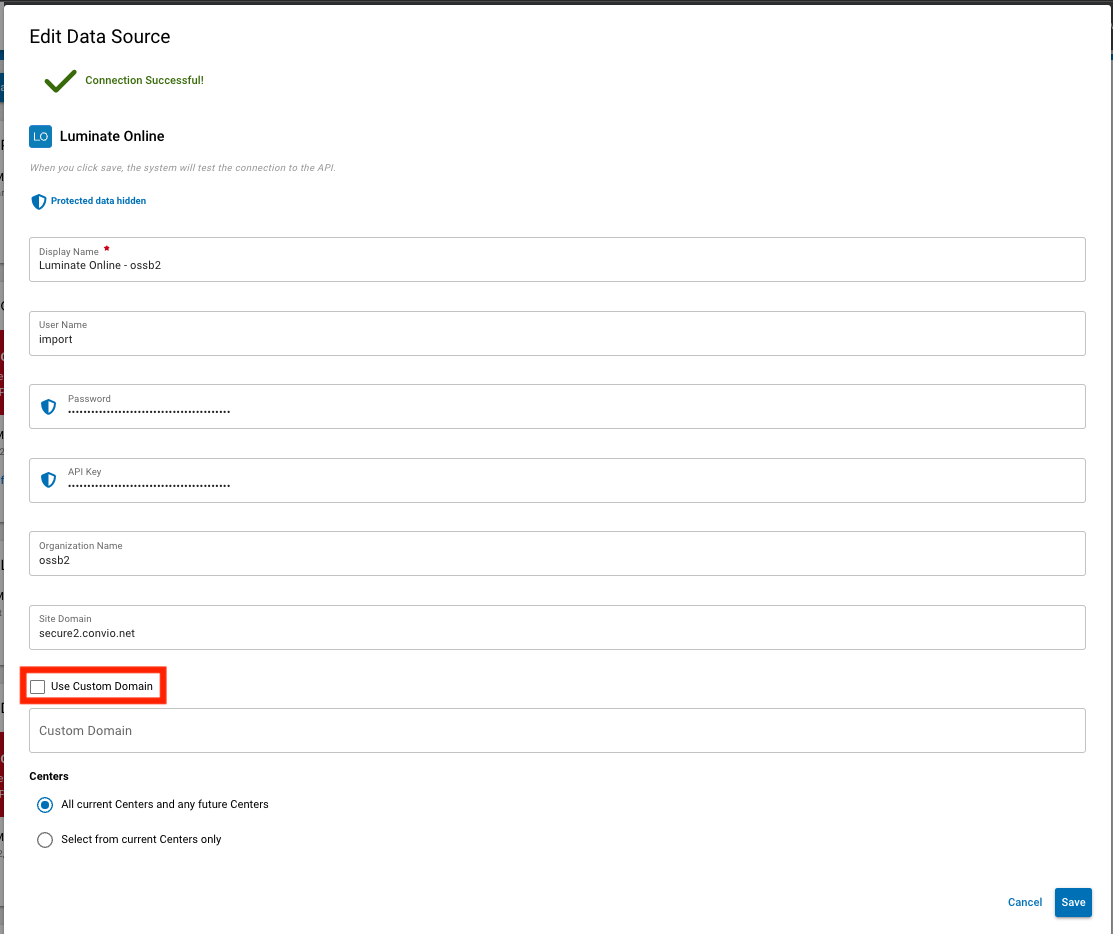Click the LO Luminate Online logo icon
Screen dimensions: 1113x934
click(x=40, y=136)
